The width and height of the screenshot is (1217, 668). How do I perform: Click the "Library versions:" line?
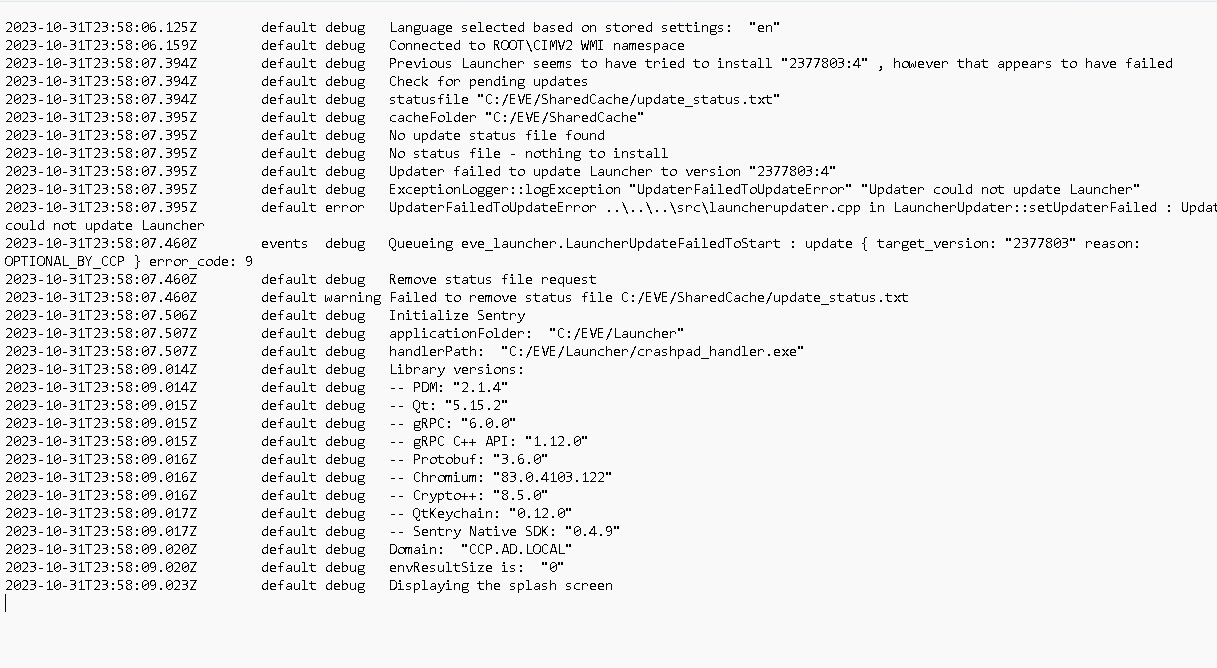click(456, 369)
